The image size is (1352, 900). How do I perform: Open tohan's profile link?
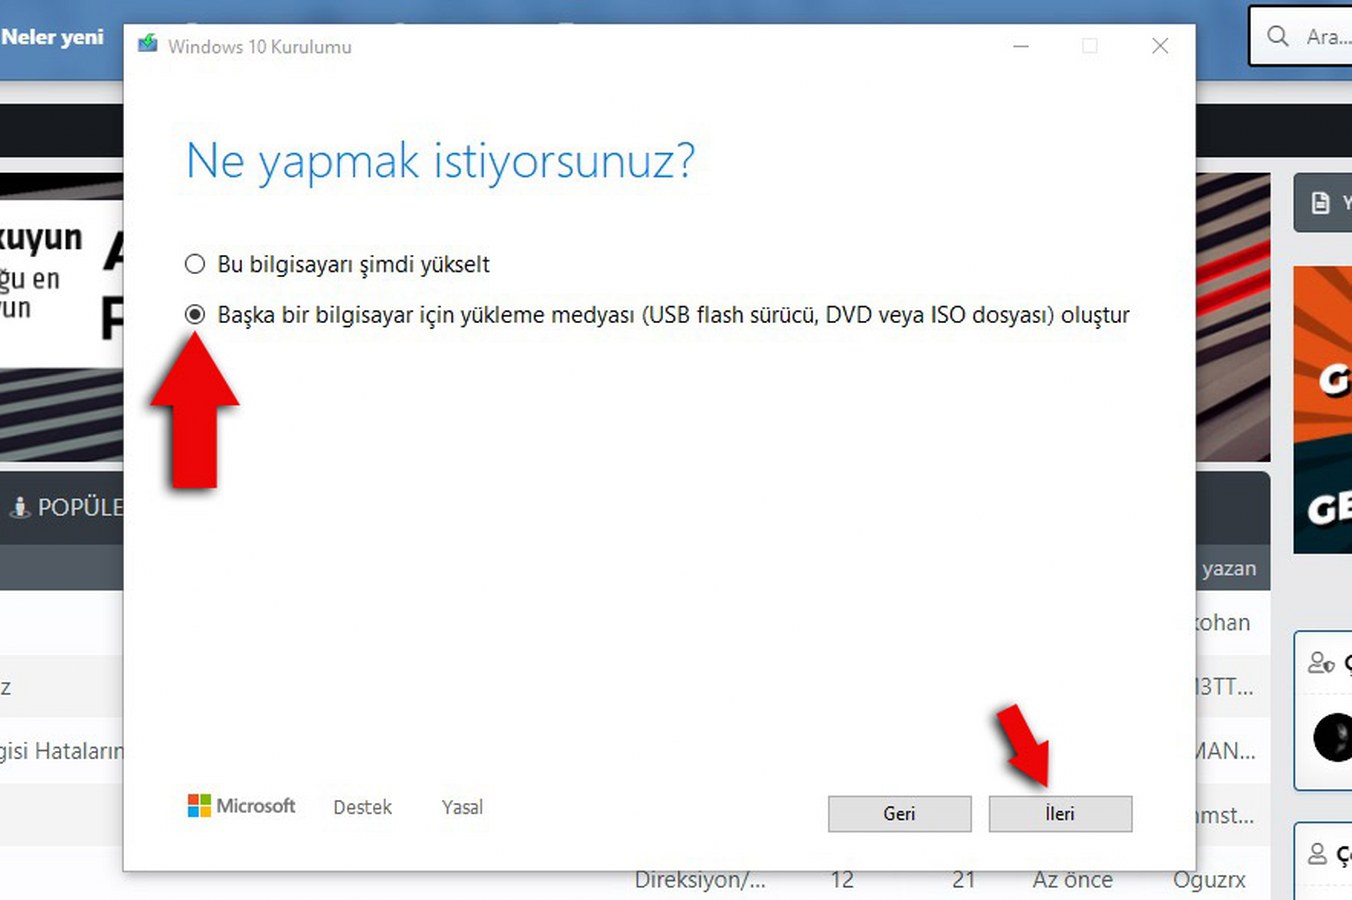(x=1221, y=623)
